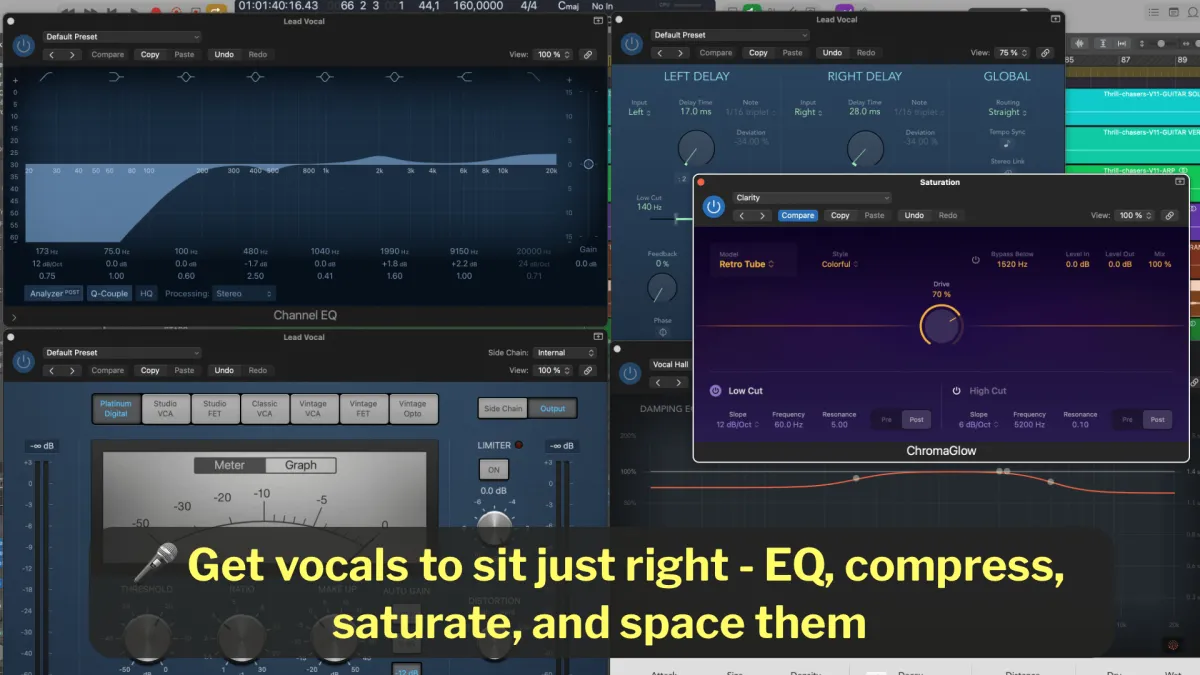Click Copy in Channel EQ window

point(150,54)
